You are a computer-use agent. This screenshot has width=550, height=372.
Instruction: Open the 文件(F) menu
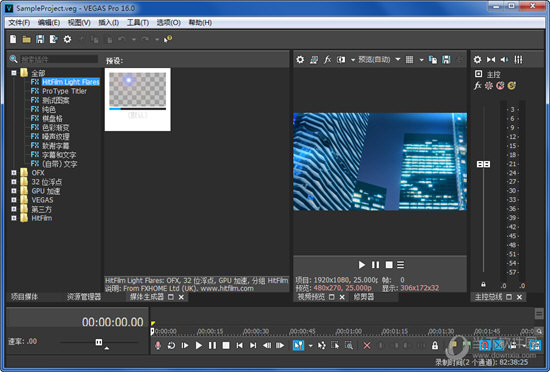[x=19, y=23]
